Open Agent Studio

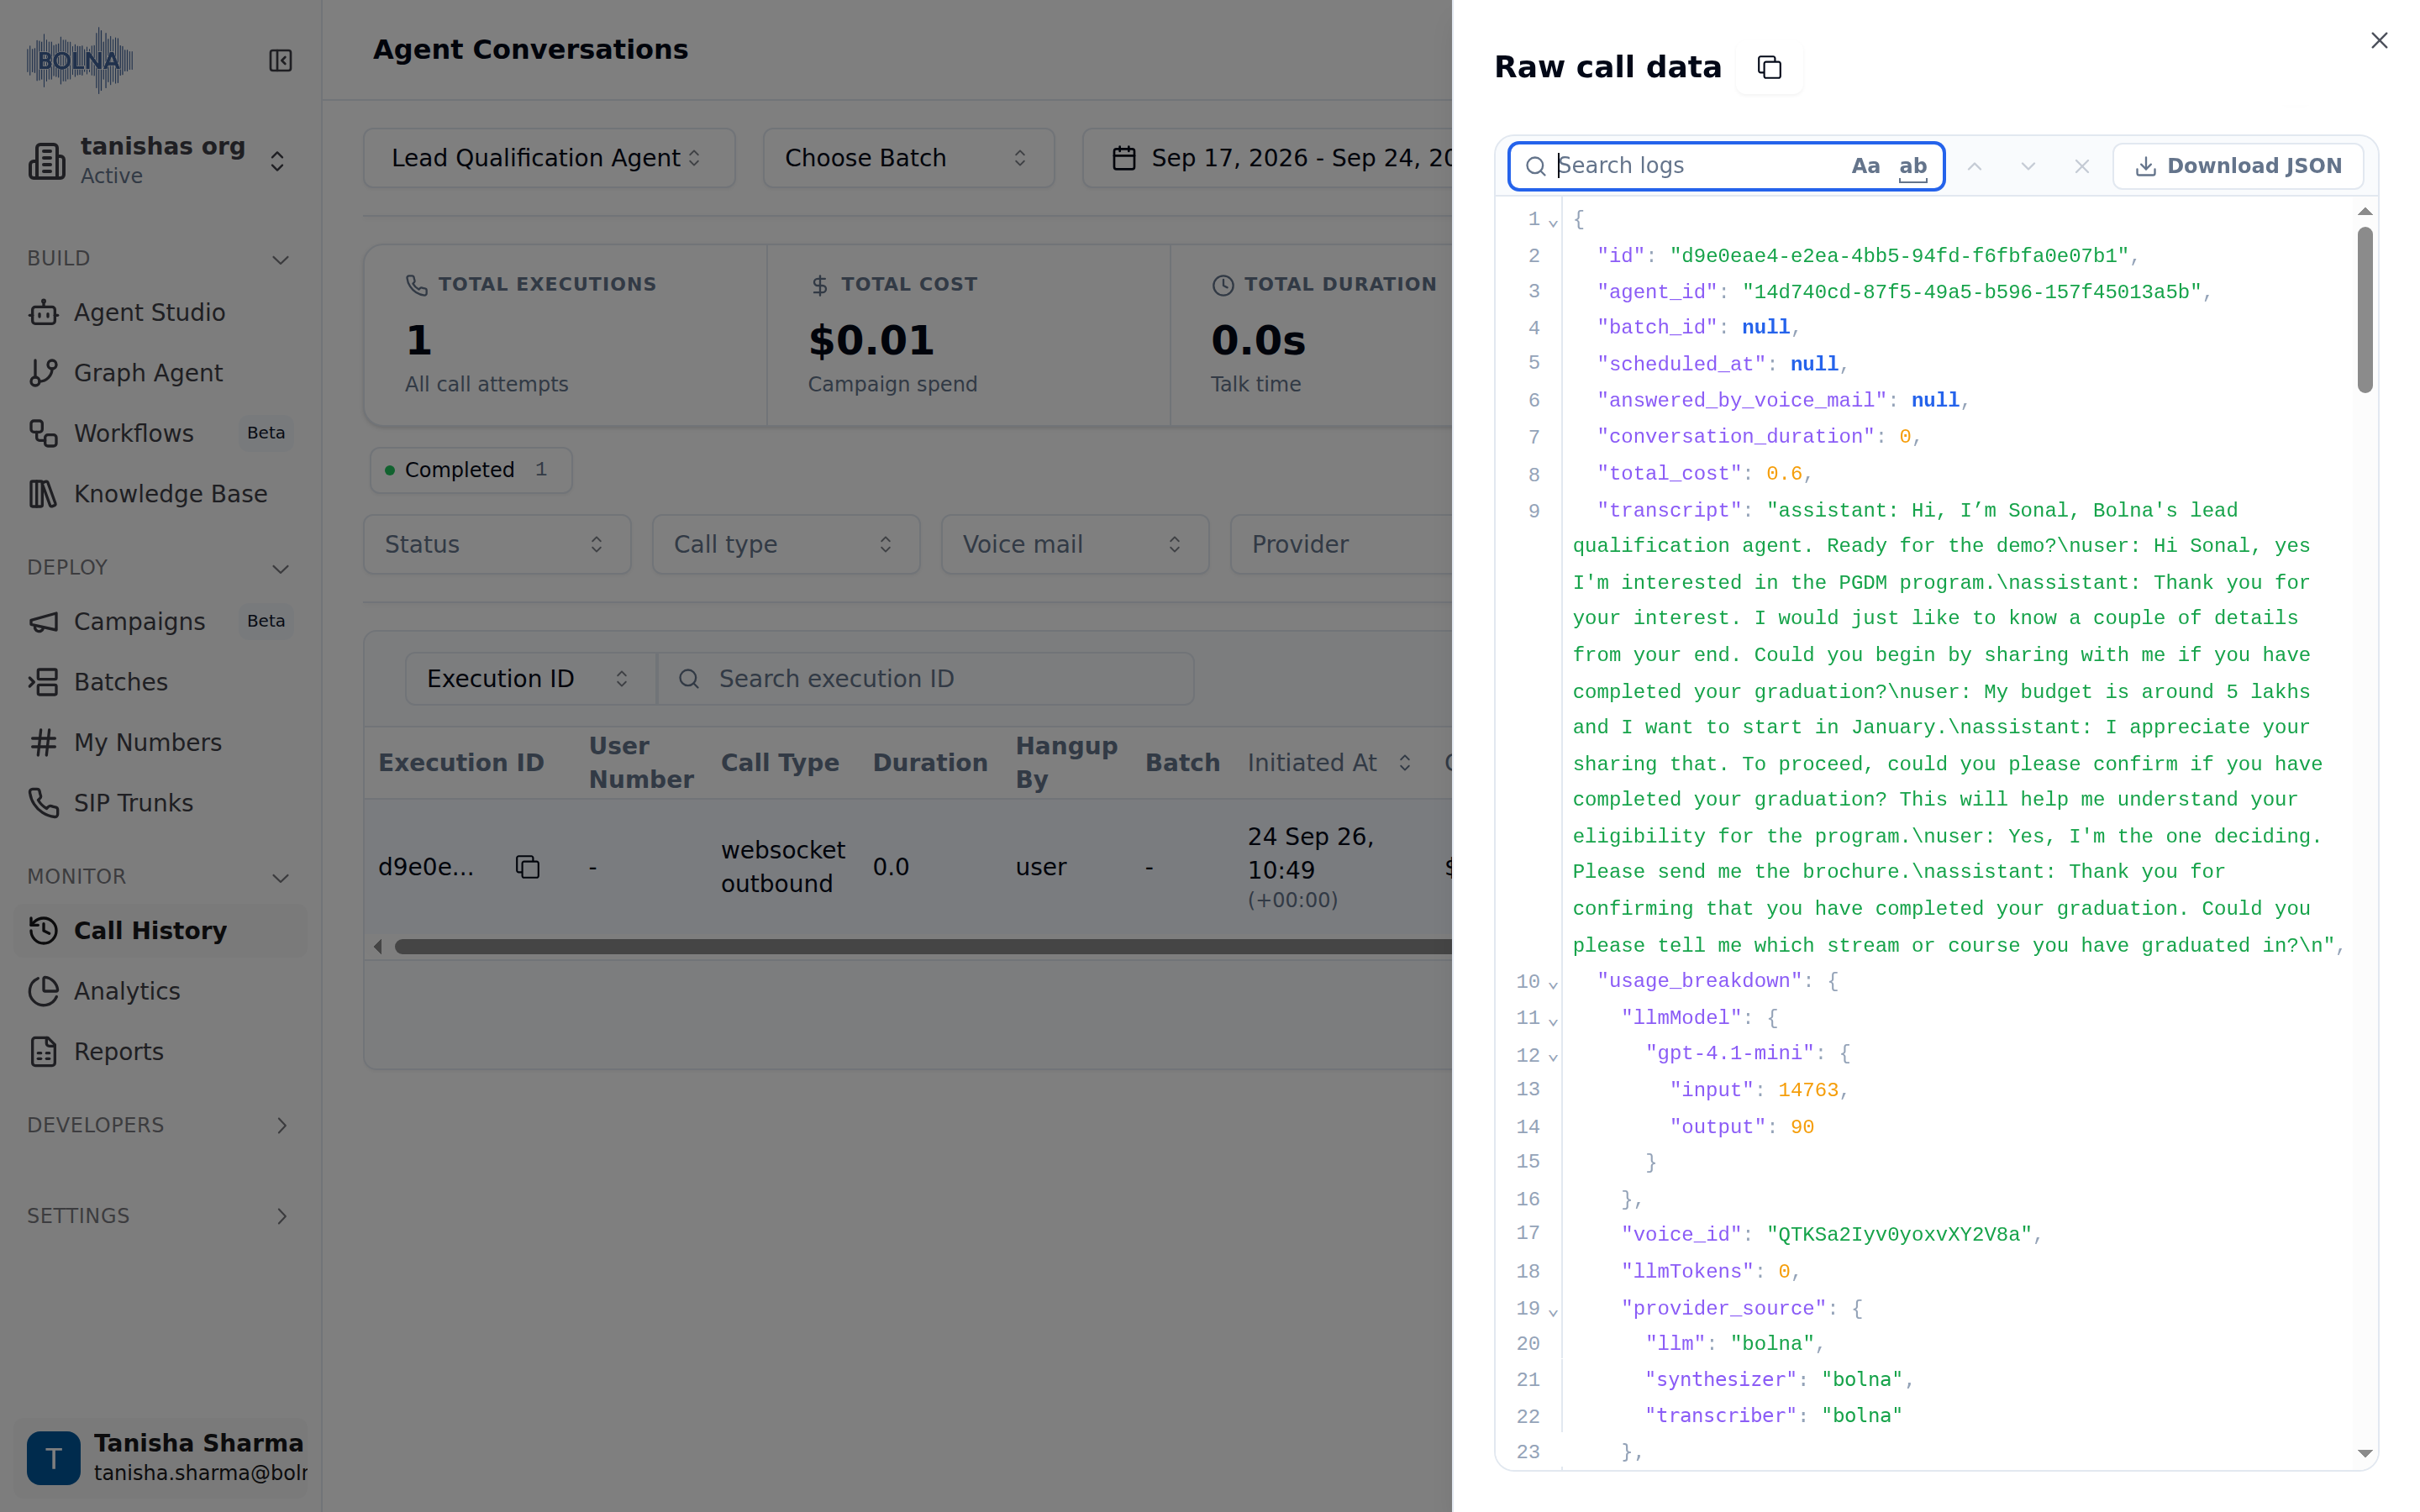(x=161, y=312)
